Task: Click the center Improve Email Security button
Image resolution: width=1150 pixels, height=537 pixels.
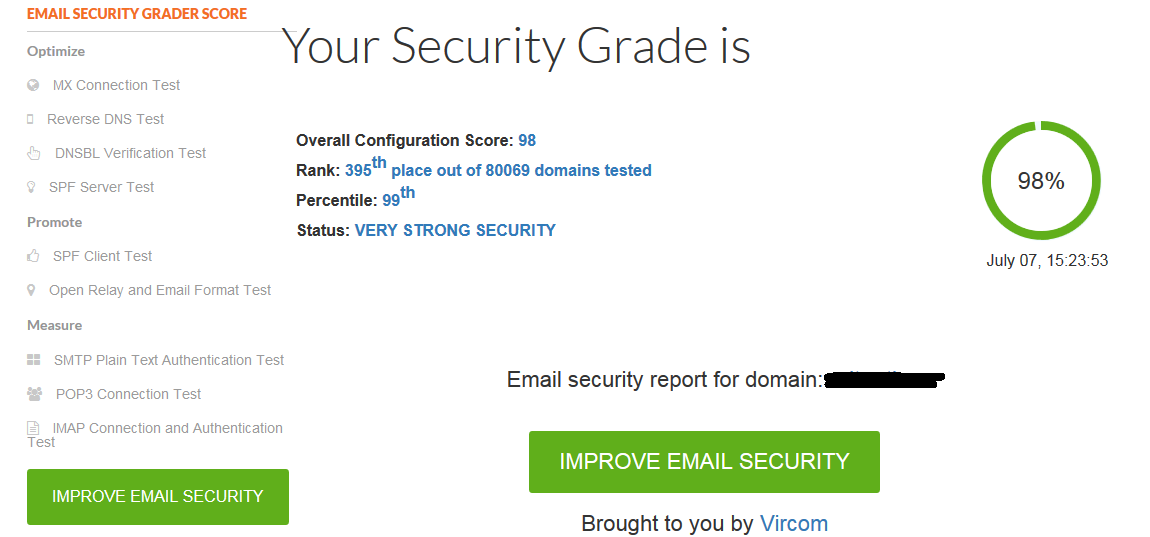Action: click(x=704, y=462)
